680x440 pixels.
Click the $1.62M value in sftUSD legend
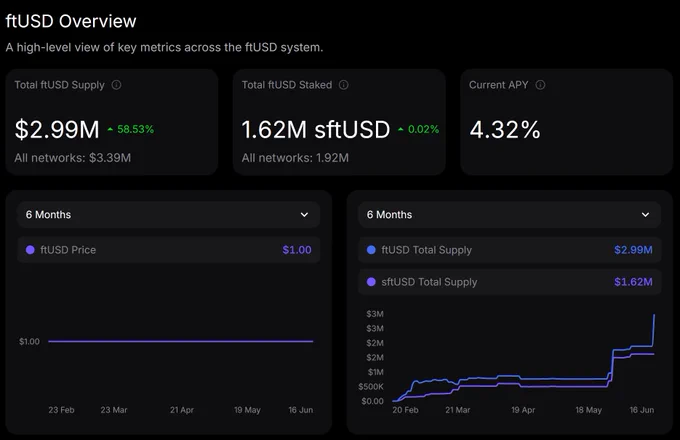coord(633,282)
